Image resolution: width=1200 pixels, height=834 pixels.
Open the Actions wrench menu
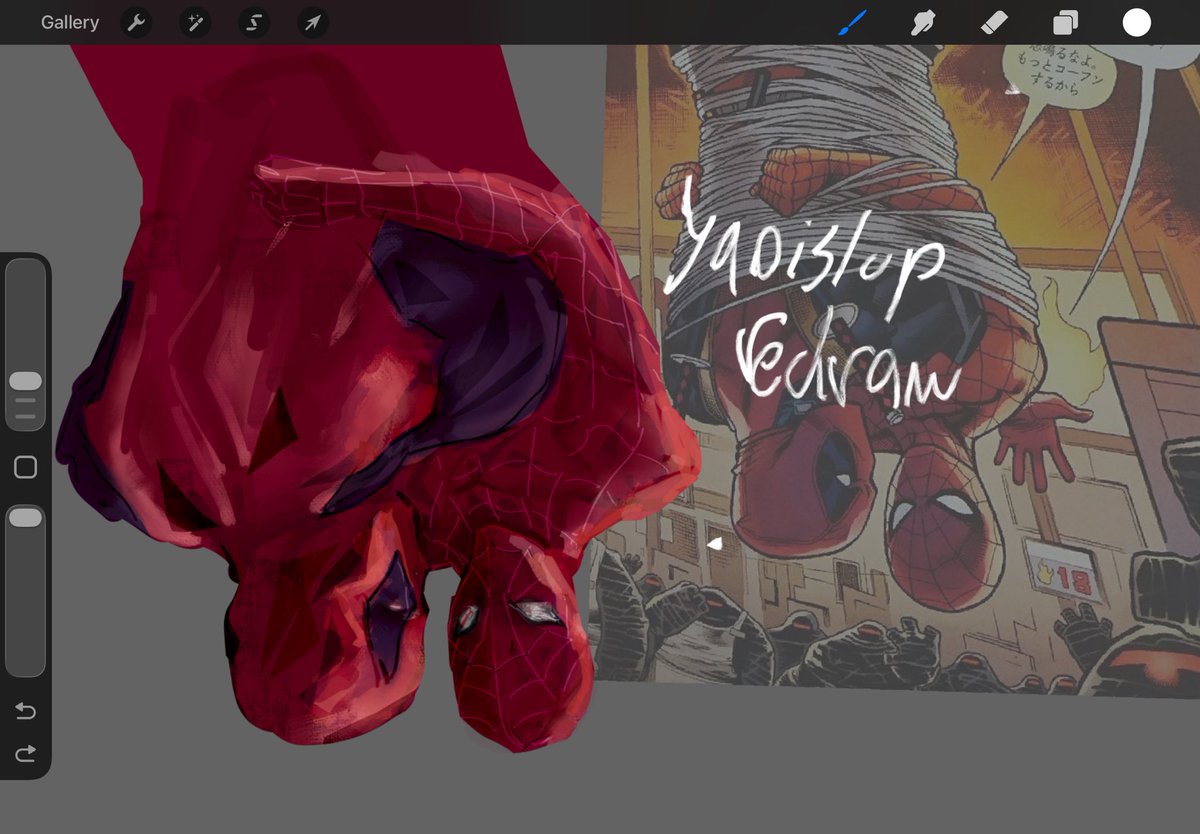[136, 22]
